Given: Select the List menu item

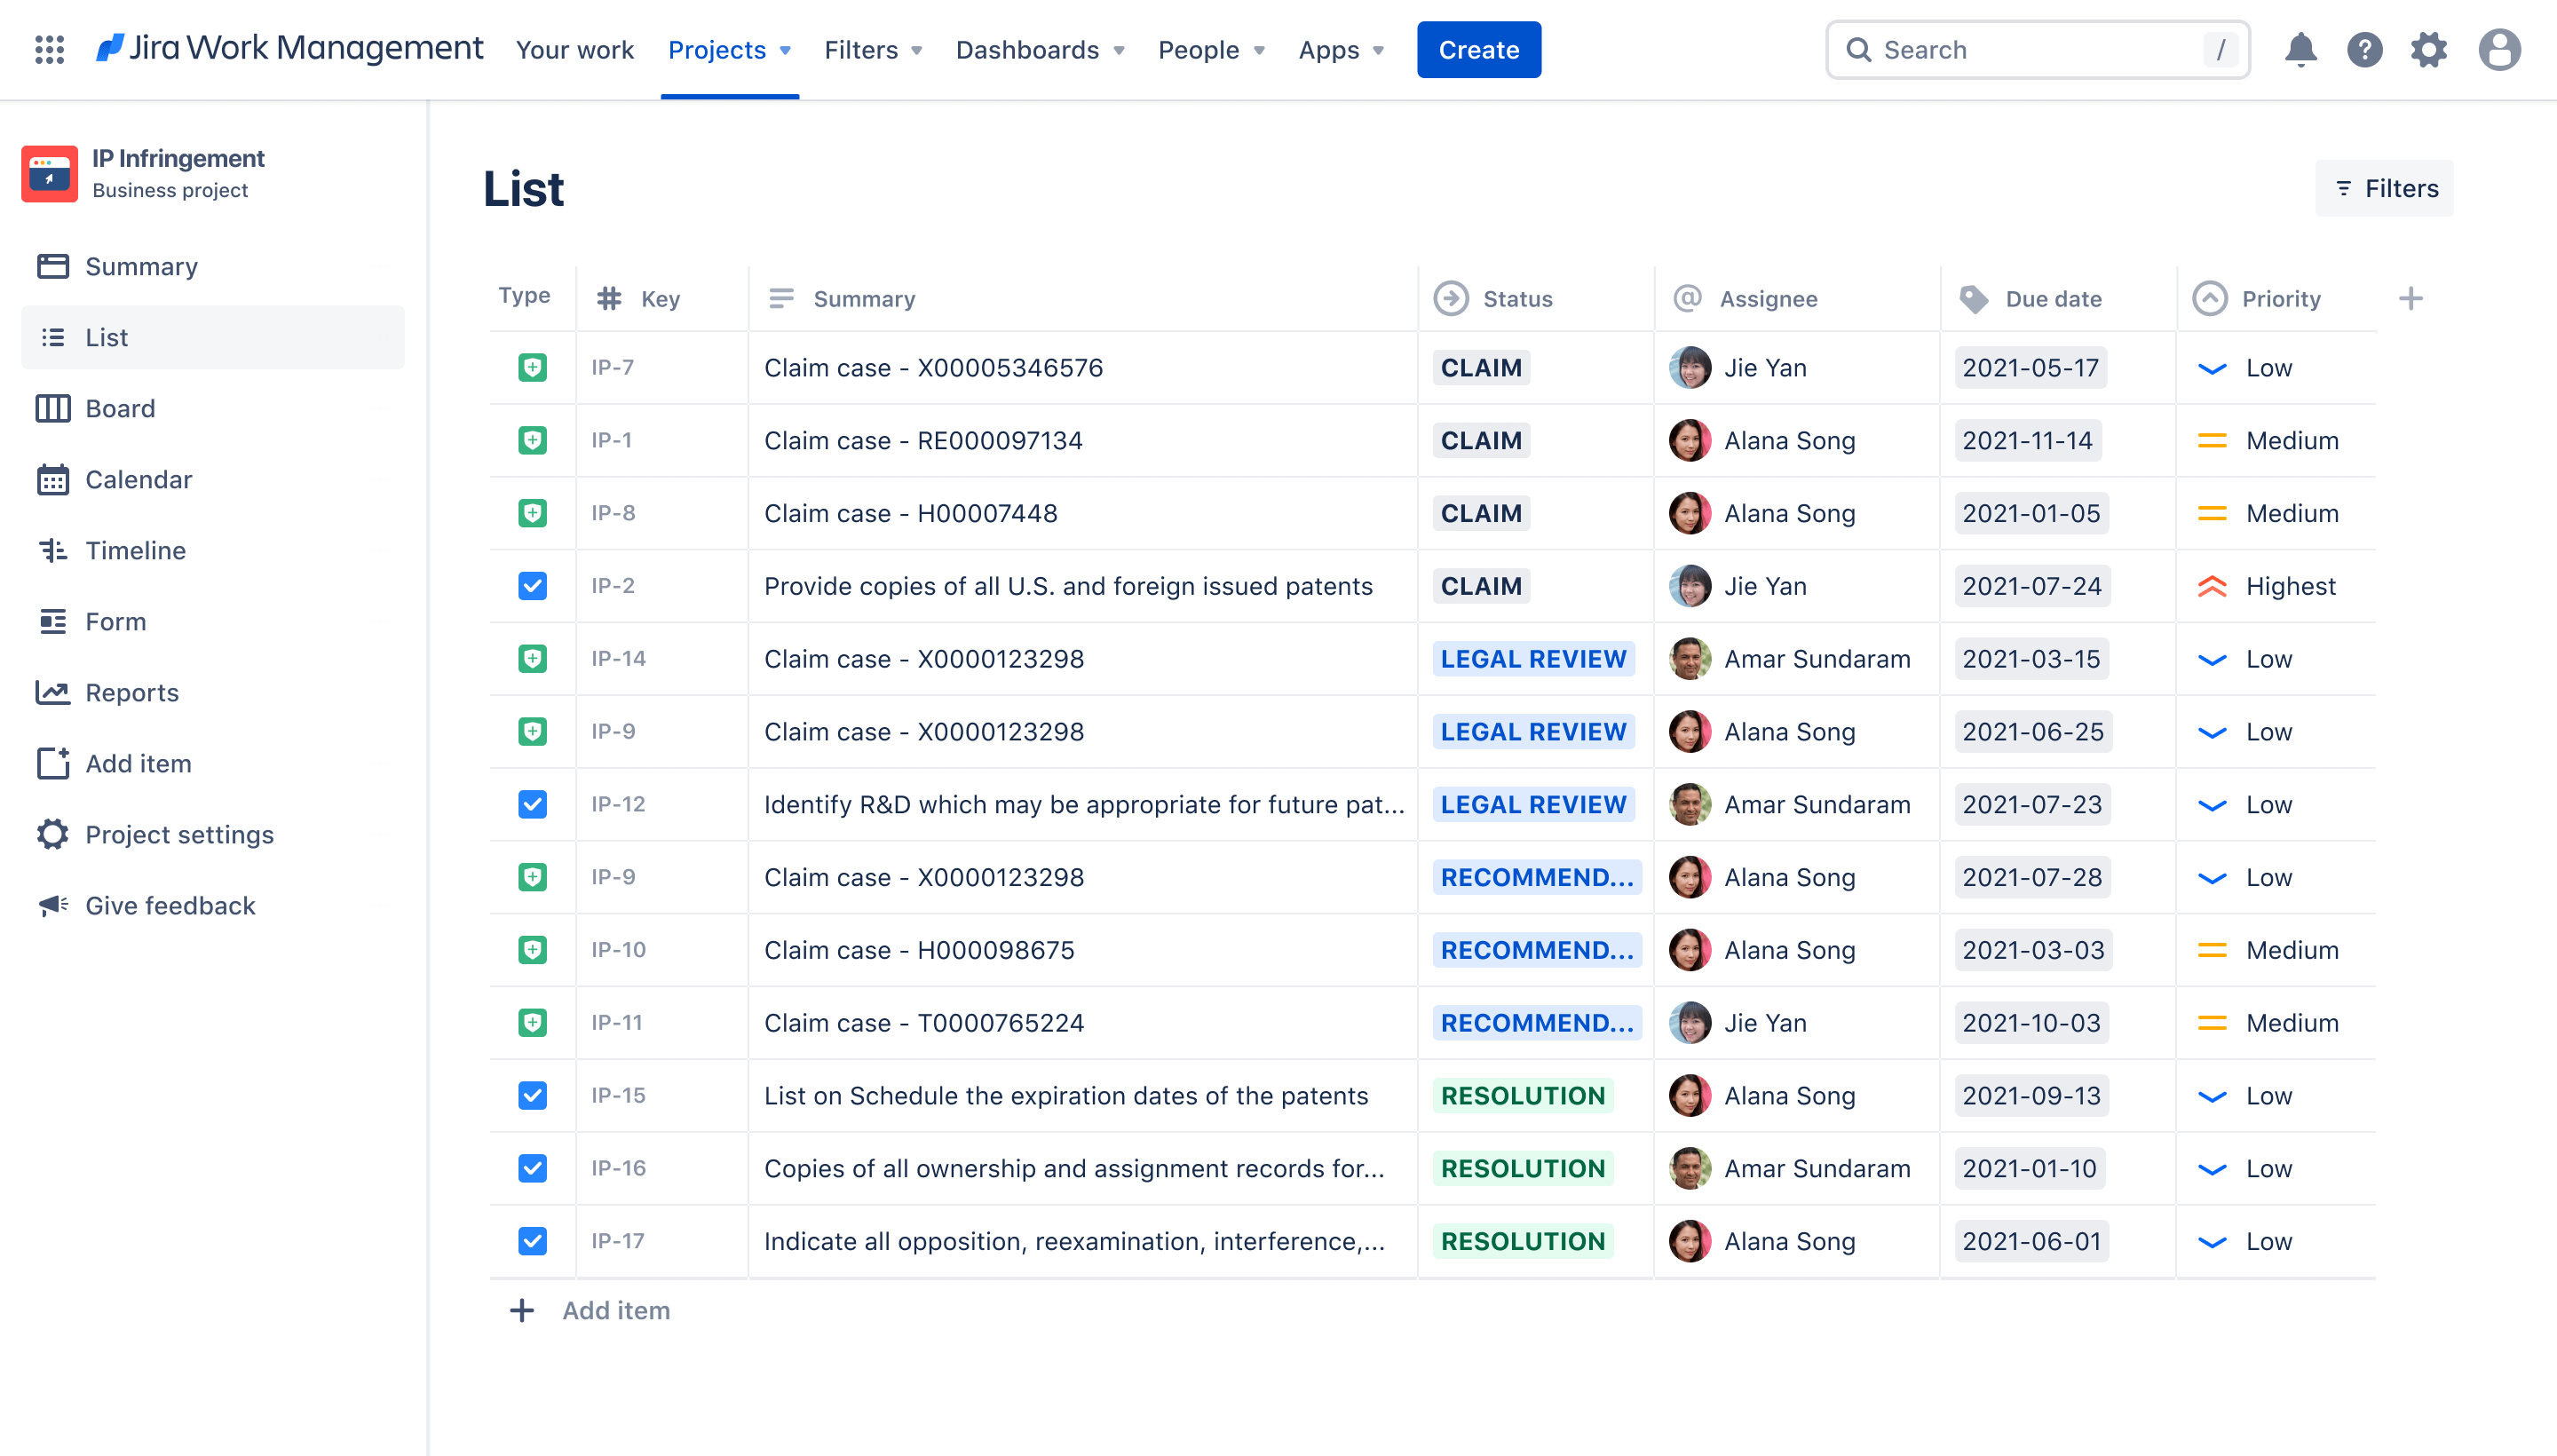Looking at the screenshot, I should [106, 336].
